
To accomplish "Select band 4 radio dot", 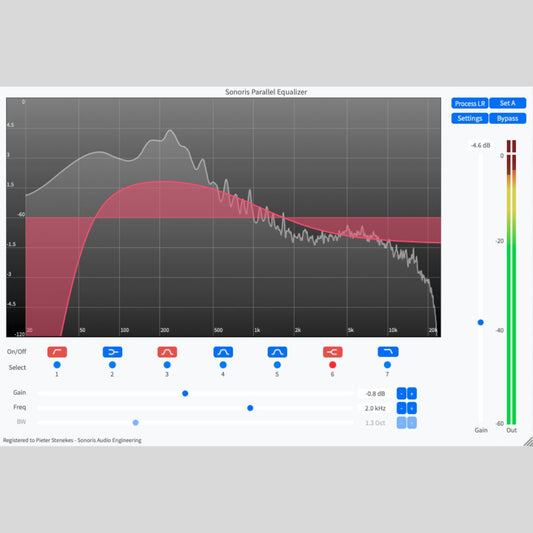I will [223, 365].
